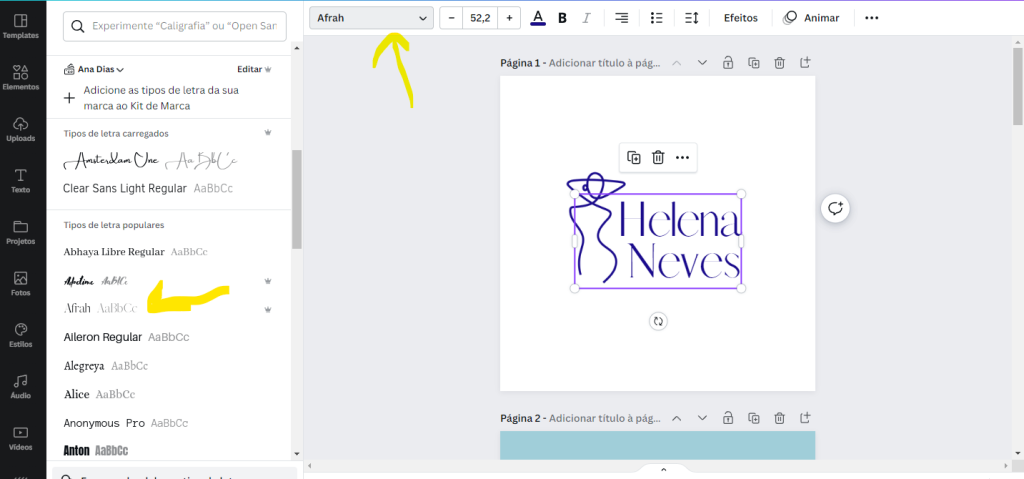Click the Efeitos button
The height and width of the screenshot is (479, 1024).
[740, 18]
